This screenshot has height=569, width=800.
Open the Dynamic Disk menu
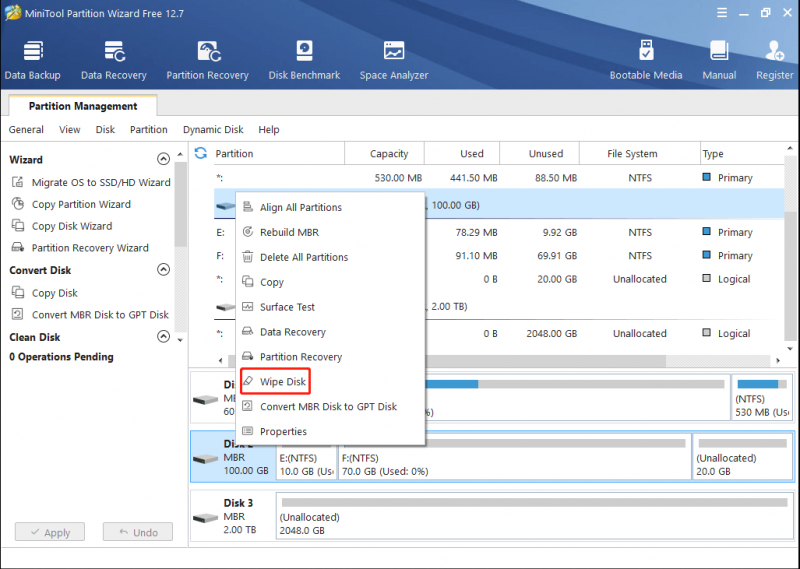coord(213,130)
